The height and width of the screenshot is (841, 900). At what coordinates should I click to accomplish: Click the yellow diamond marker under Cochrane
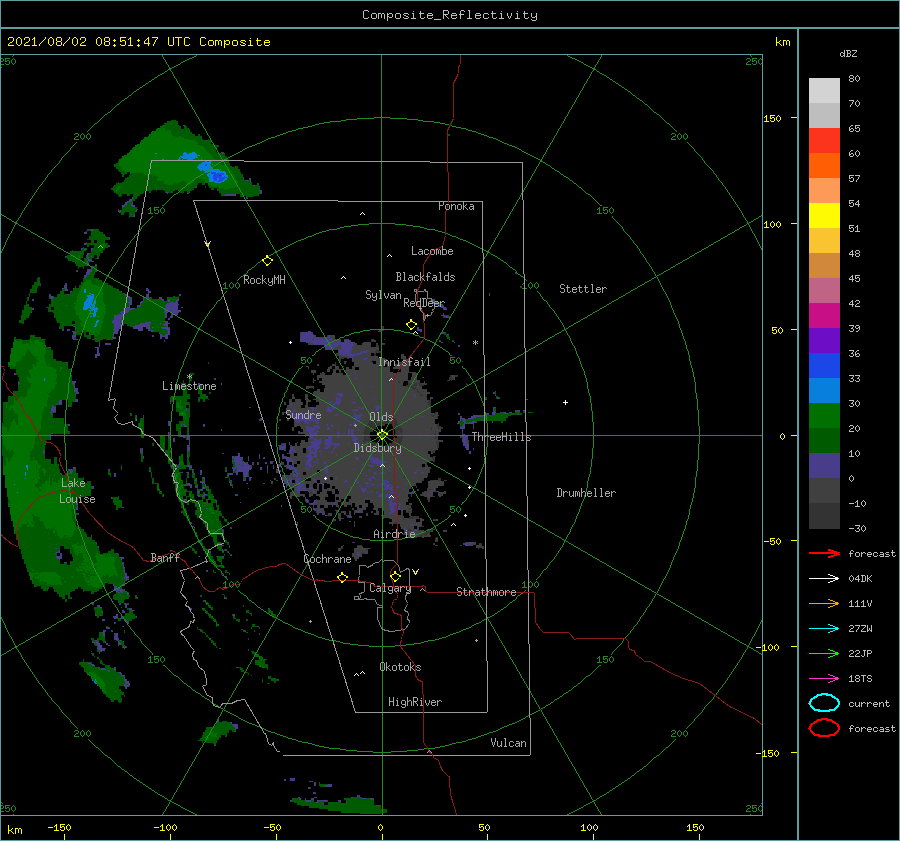pyautogui.click(x=343, y=578)
